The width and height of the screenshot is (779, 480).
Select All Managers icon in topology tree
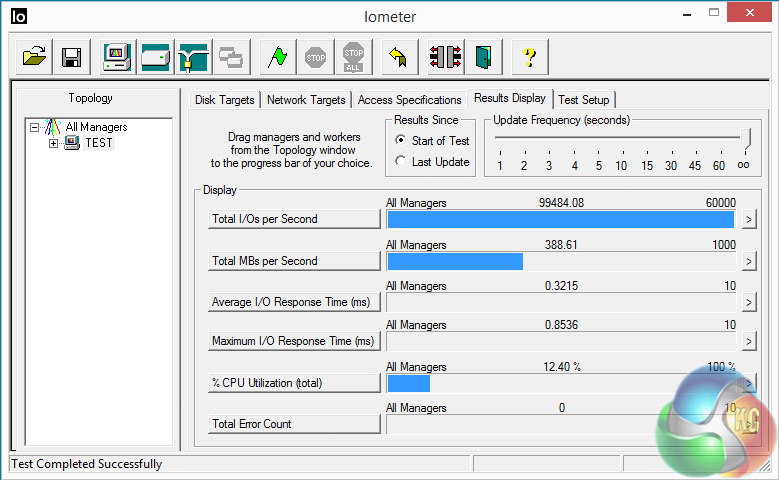click(53, 127)
